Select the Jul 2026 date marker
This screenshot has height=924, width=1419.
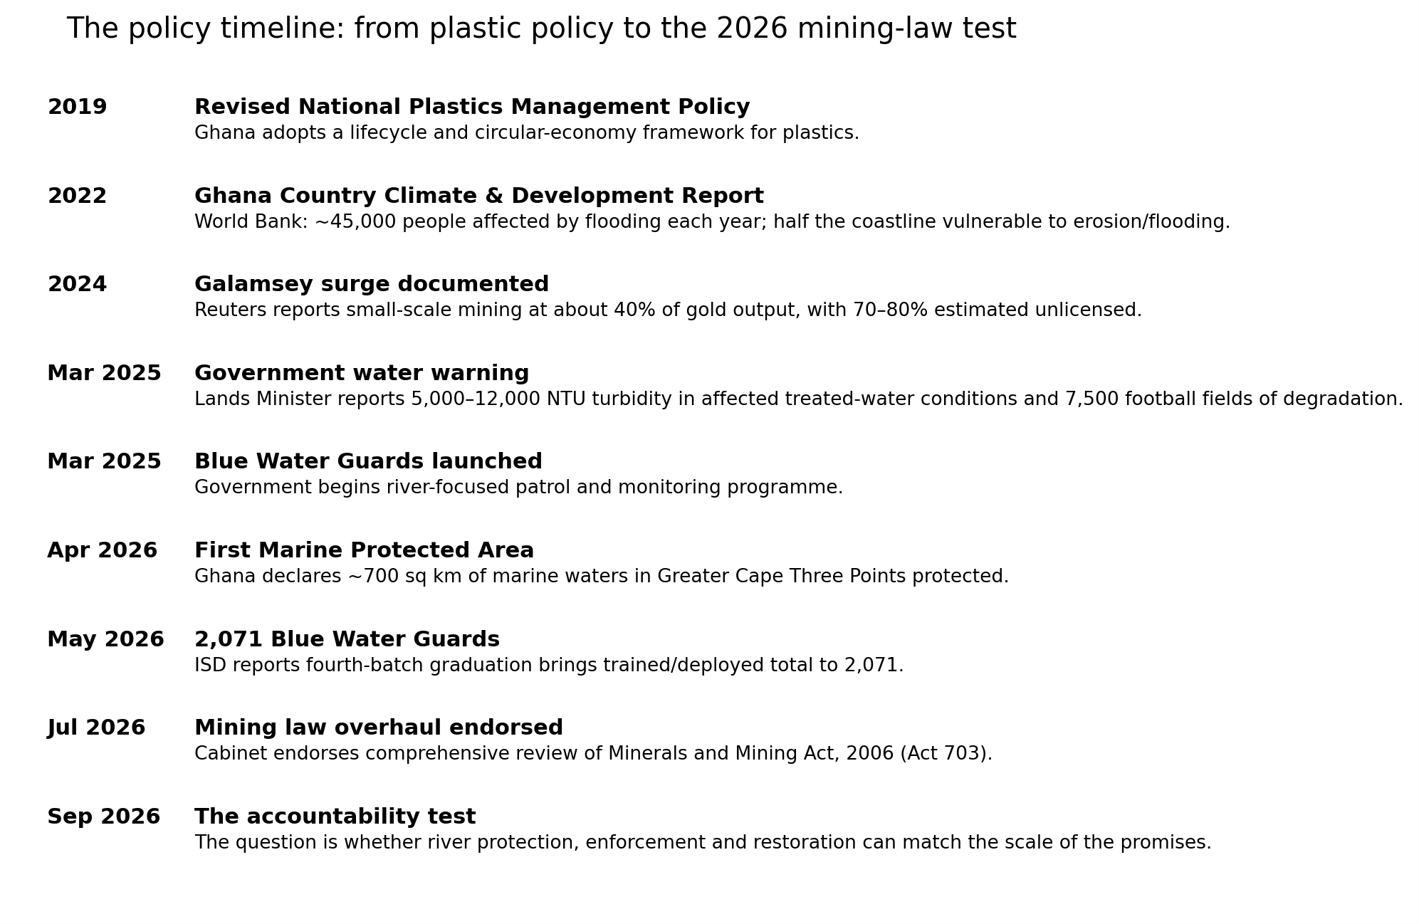pyautogui.click(x=96, y=728)
